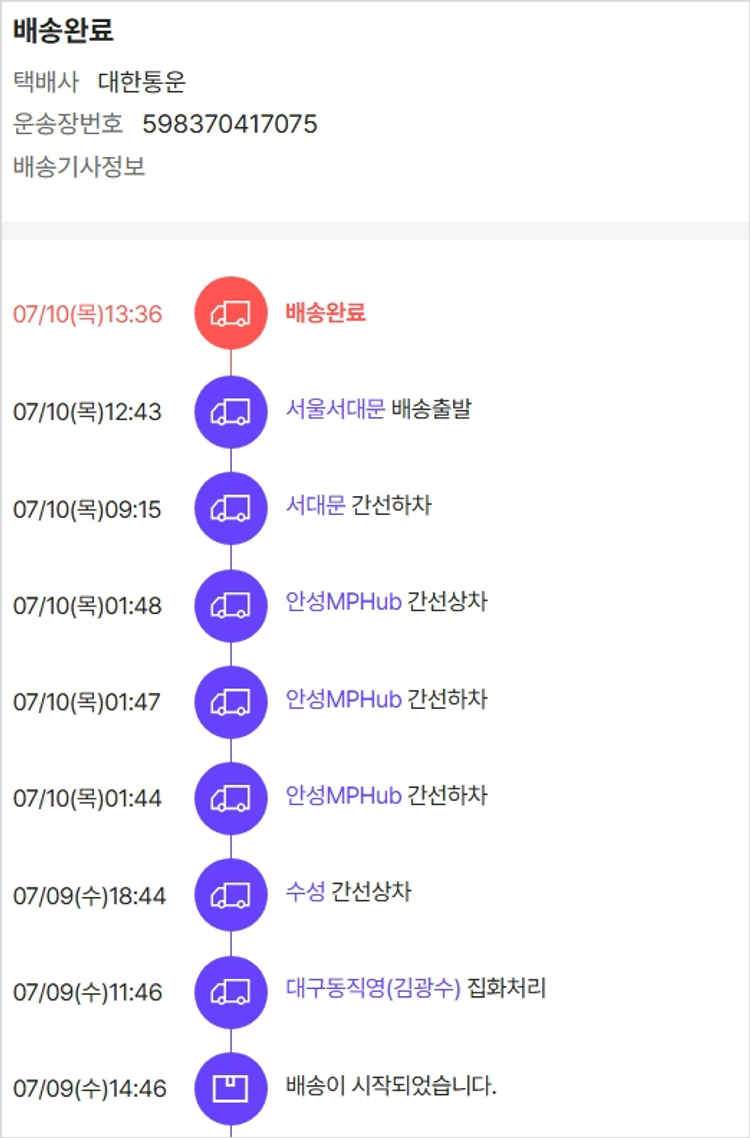750x1138 pixels.
Task: Click the truck icon beside 서울서대문 배송출발
Action: click(231, 411)
